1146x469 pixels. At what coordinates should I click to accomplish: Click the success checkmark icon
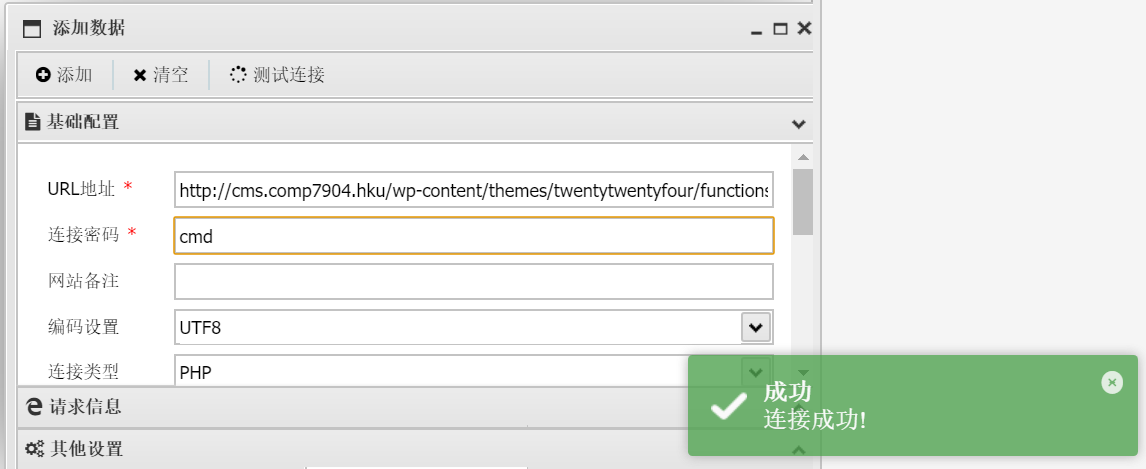pos(728,405)
